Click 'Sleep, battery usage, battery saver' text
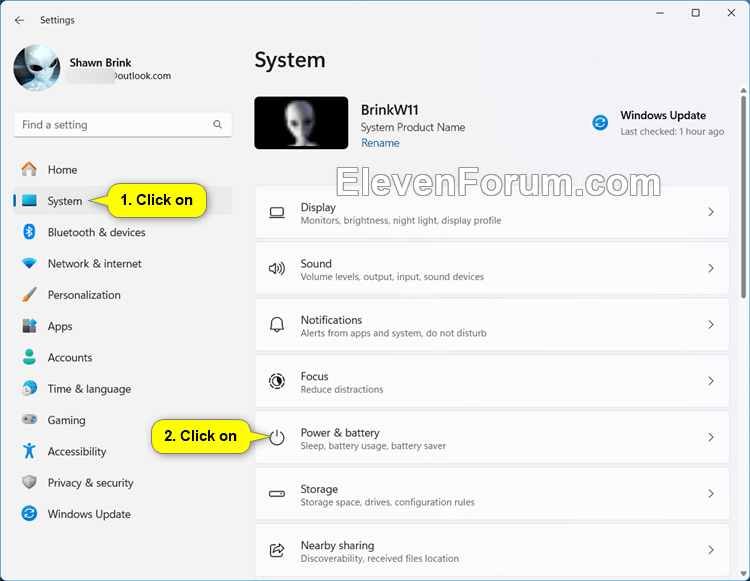 point(373,446)
